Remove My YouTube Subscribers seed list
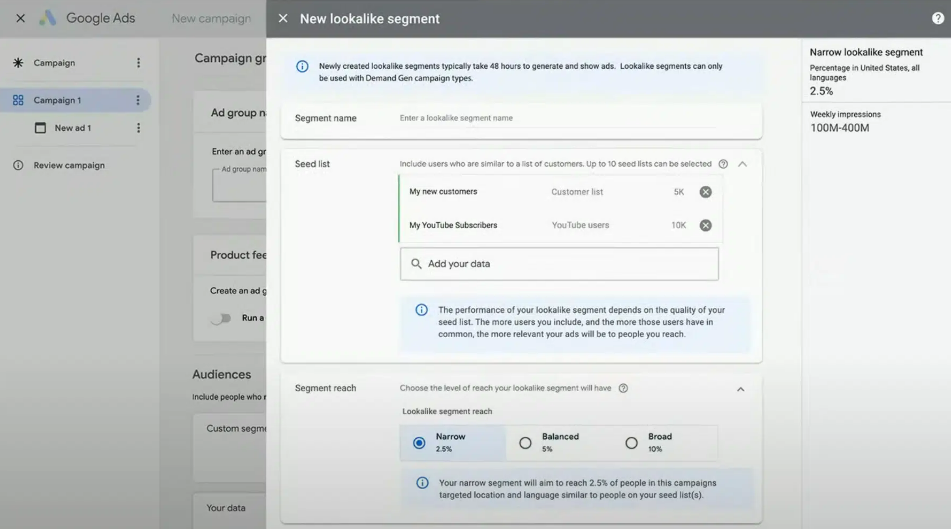 click(x=705, y=225)
